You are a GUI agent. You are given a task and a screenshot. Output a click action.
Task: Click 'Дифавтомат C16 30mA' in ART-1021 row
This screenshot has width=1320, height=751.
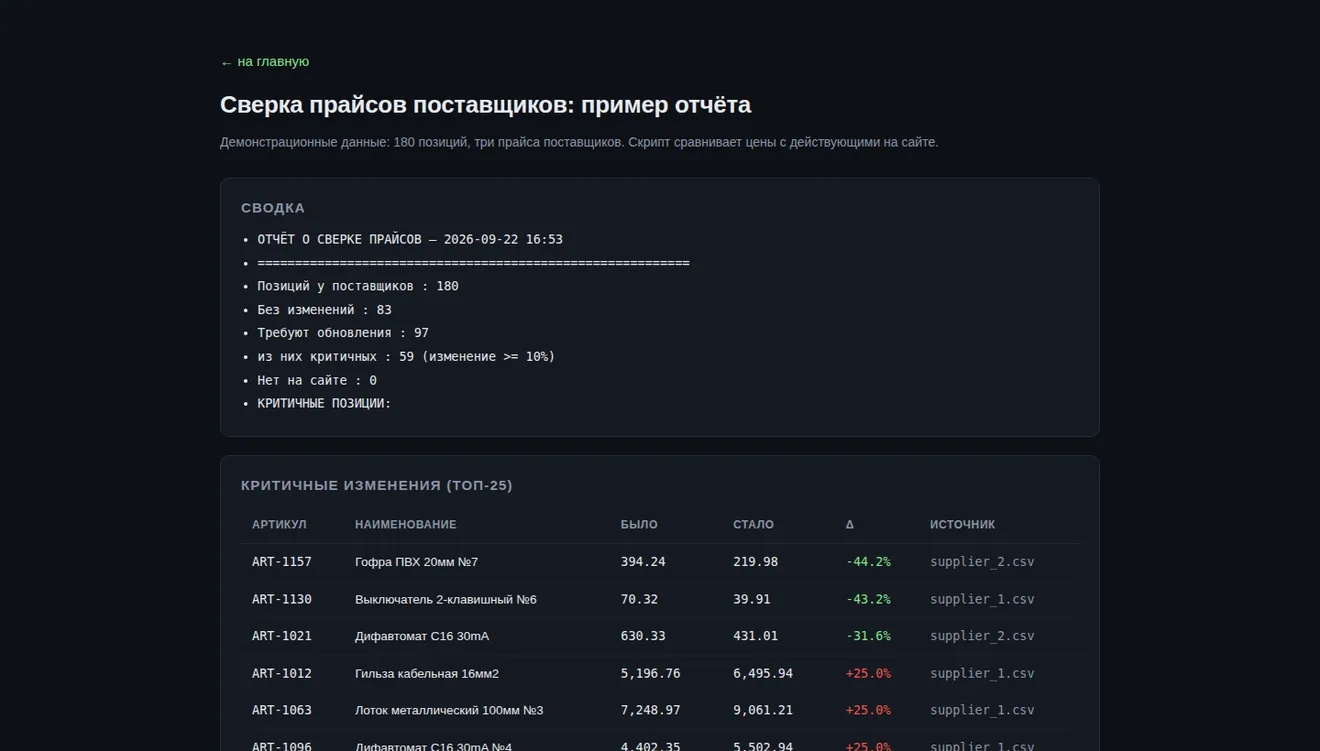pos(422,636)
